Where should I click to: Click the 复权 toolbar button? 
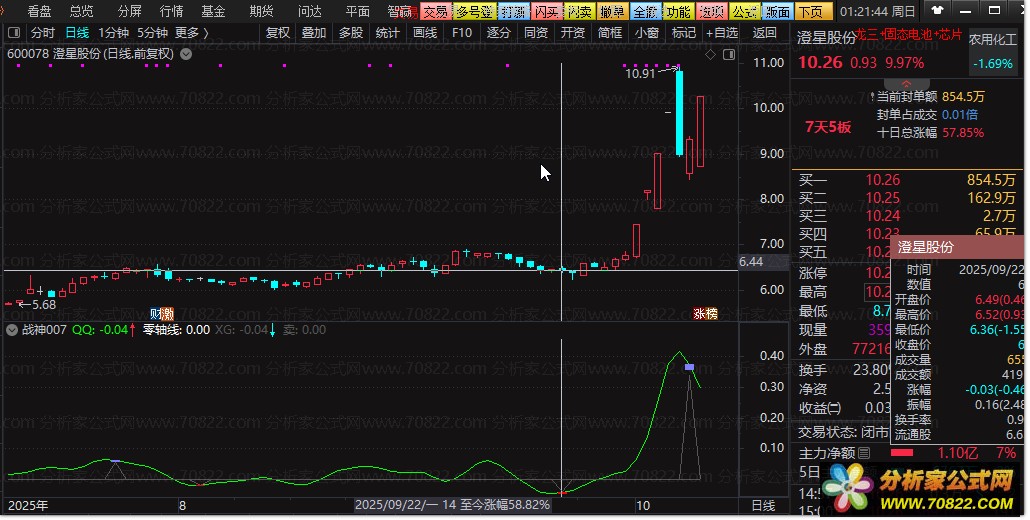[277, 33]
